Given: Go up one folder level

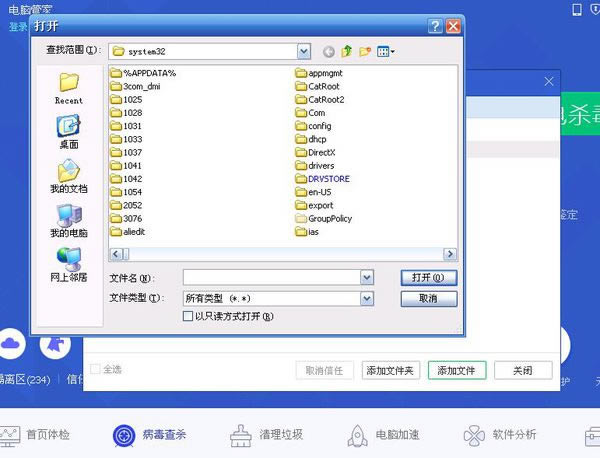Looking at the screenshot, I should pos(347,51).
